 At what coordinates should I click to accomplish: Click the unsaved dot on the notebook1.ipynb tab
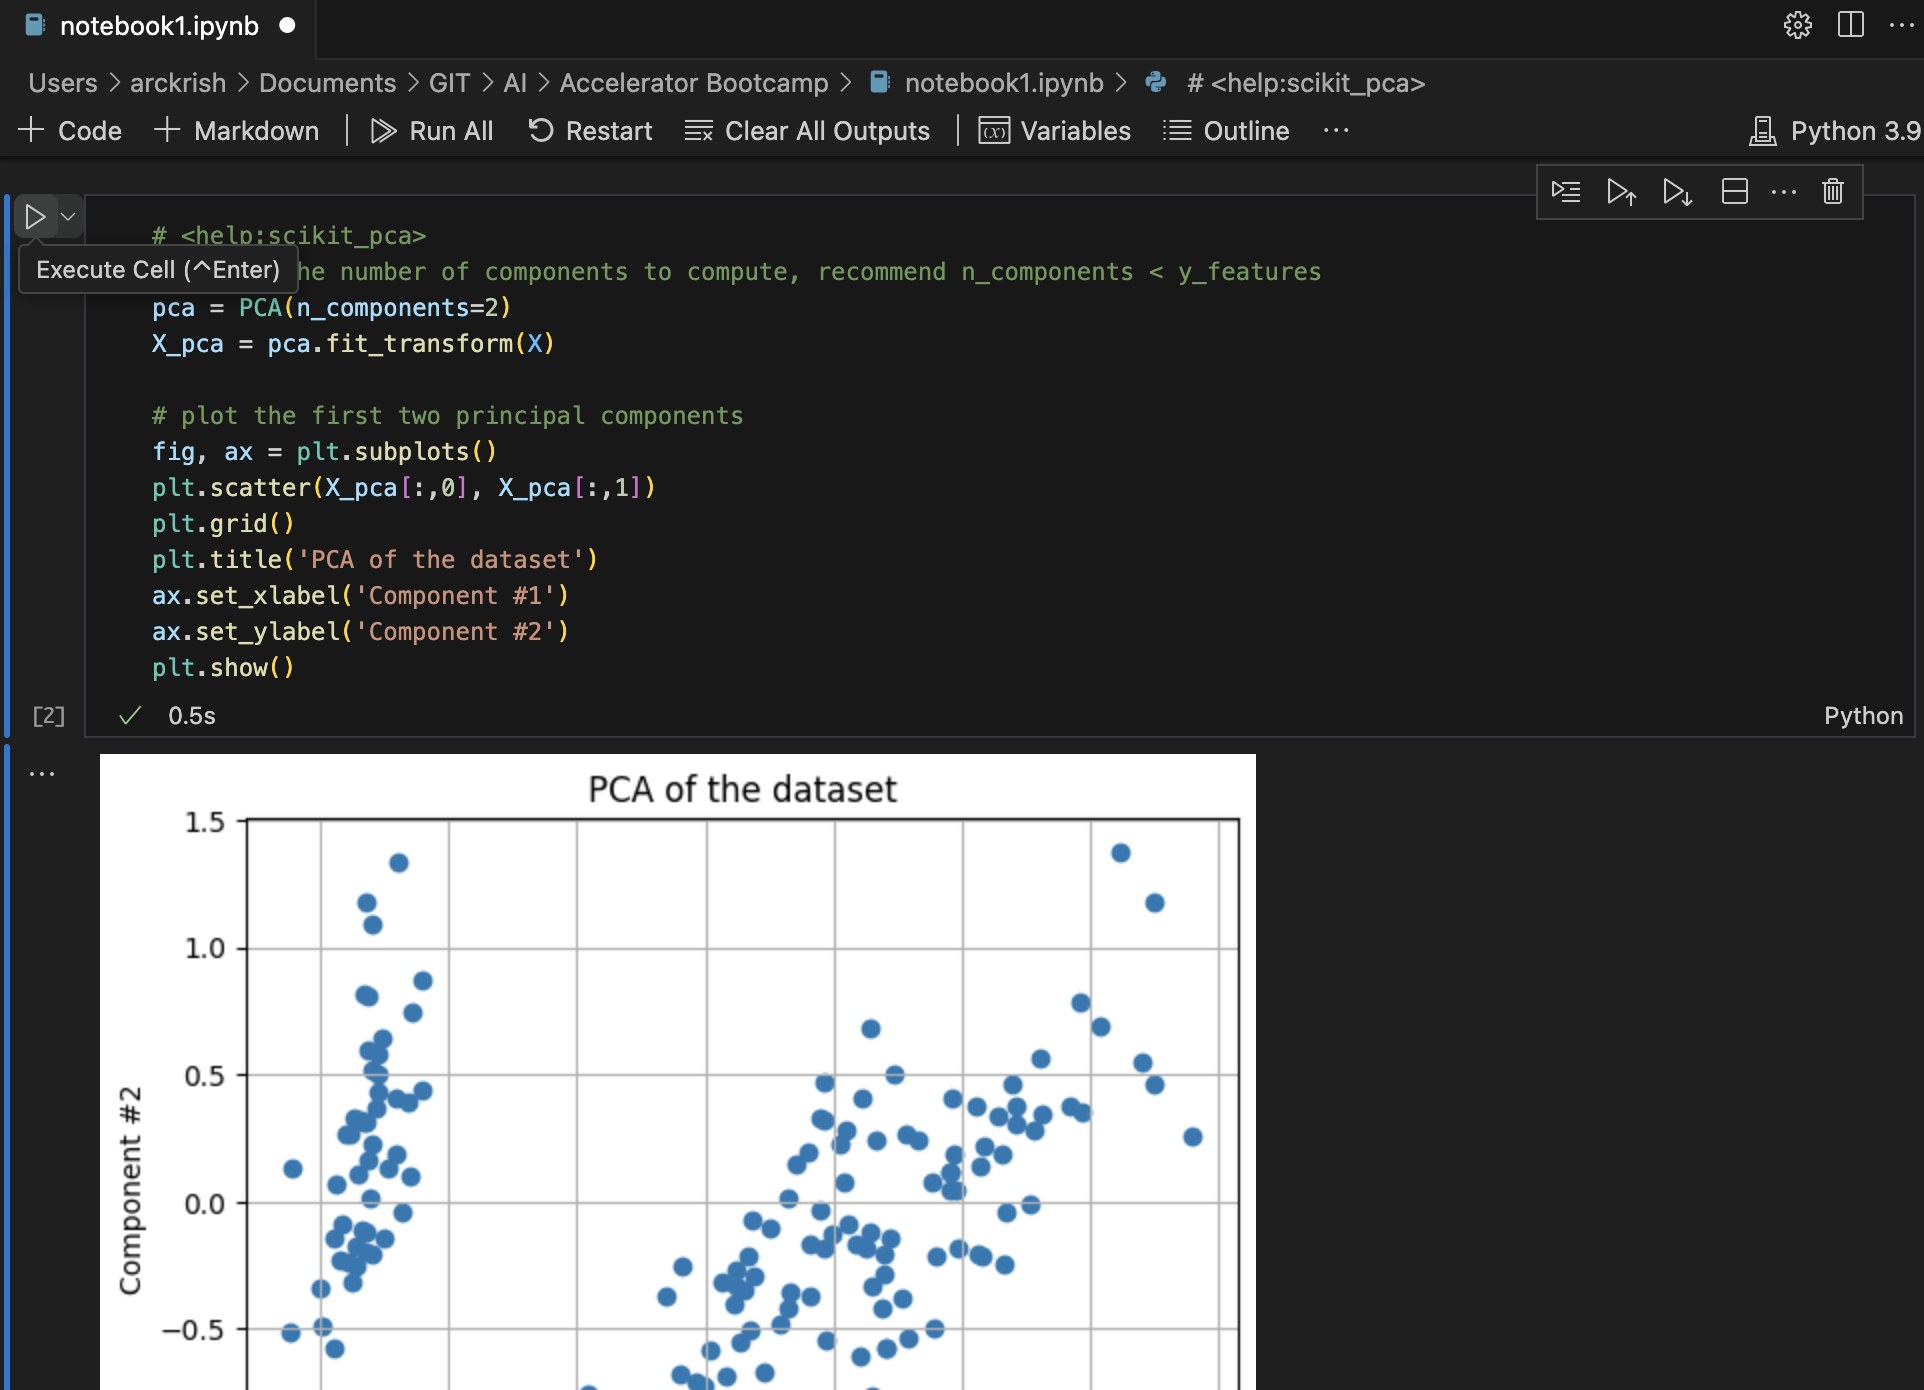(x=288, y=26)
